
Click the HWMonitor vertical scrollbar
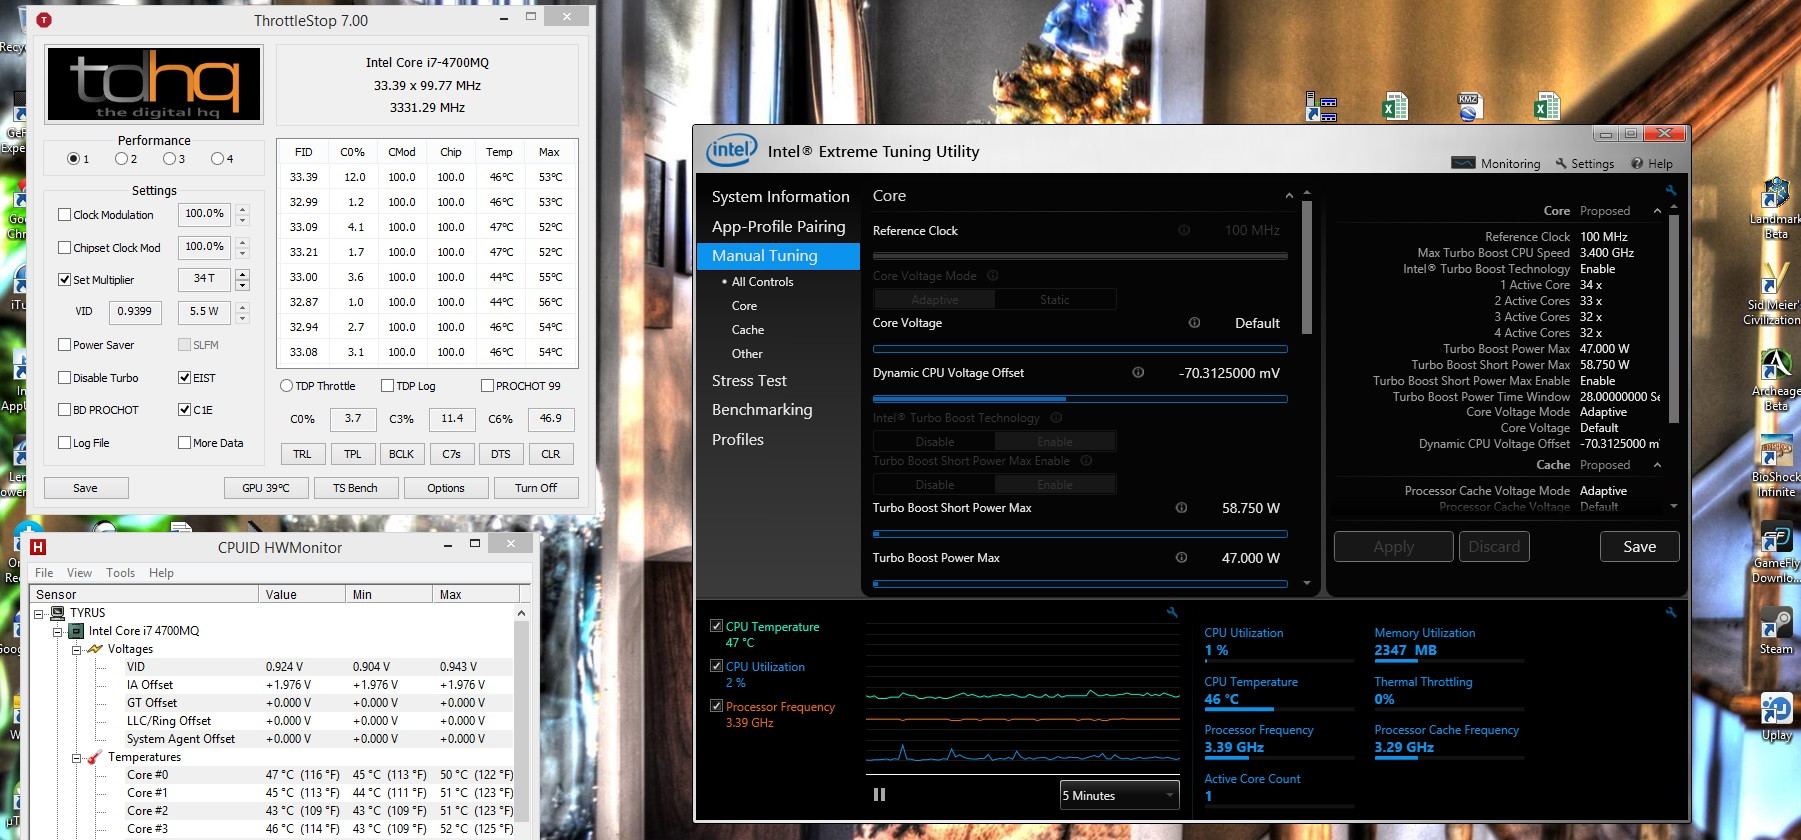click(521, 721)
